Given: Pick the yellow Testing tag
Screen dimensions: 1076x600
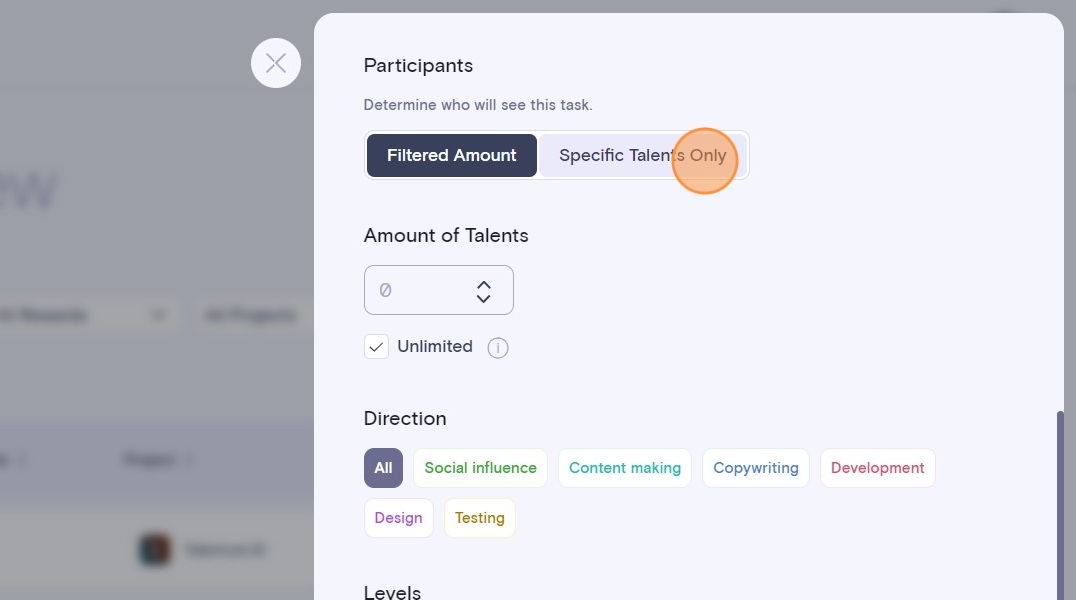Looking at the screenshot, I should point(479,518).
